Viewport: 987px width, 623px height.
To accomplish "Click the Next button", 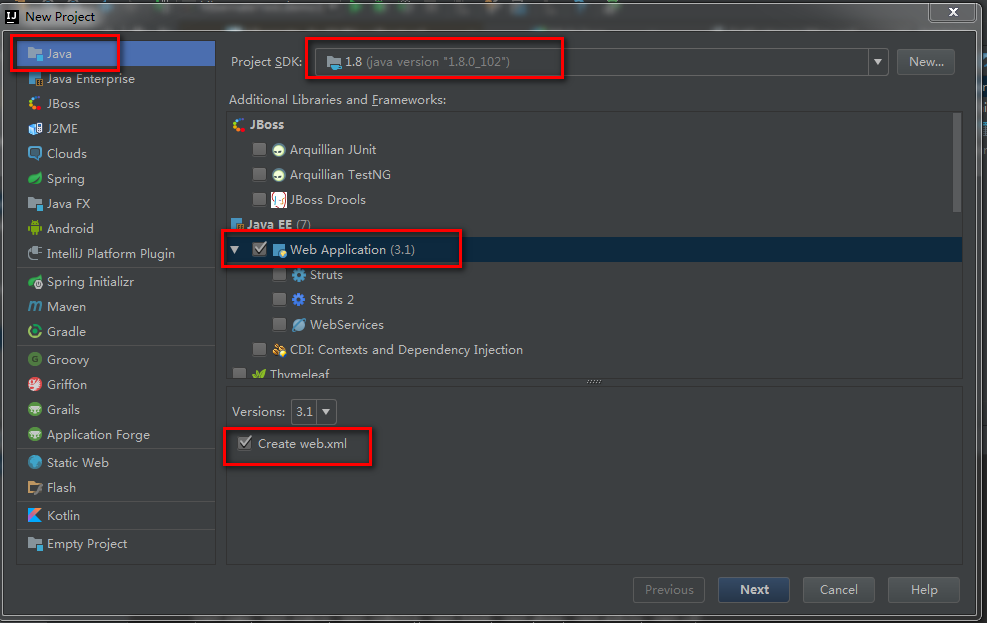I will (x=754, y=590).
